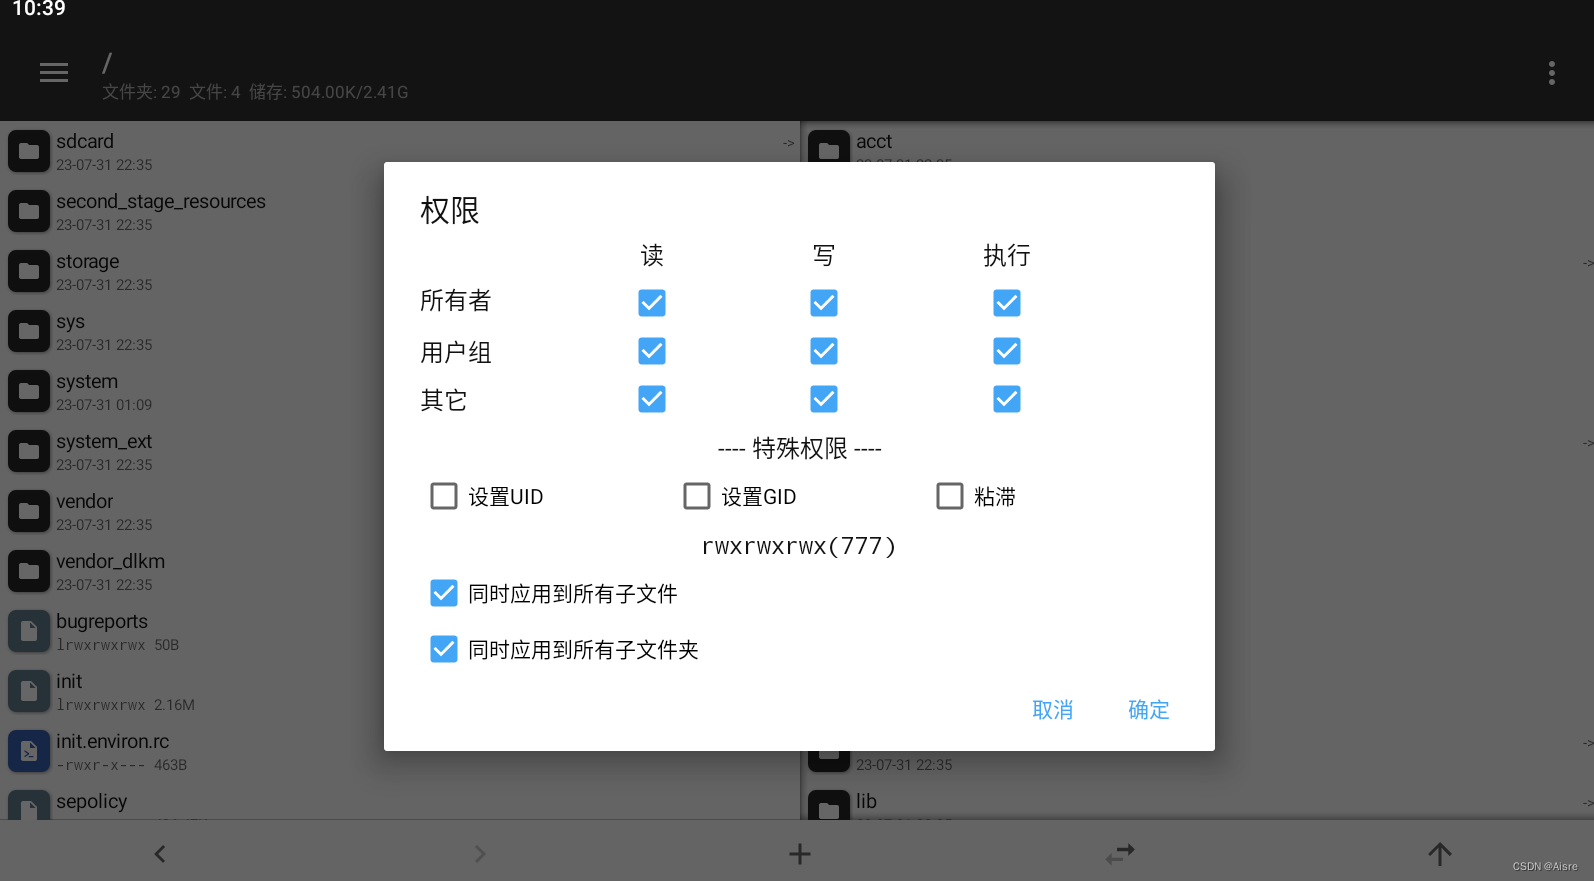The width and height of the screenshot is (1594, 881).
Task: Uncheck others read permission
Action: pos(652,399)
